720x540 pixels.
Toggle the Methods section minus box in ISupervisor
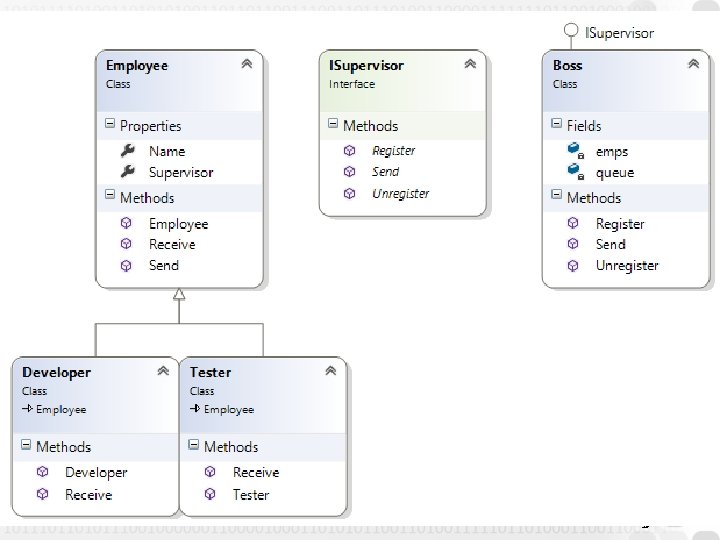(333, 125)
